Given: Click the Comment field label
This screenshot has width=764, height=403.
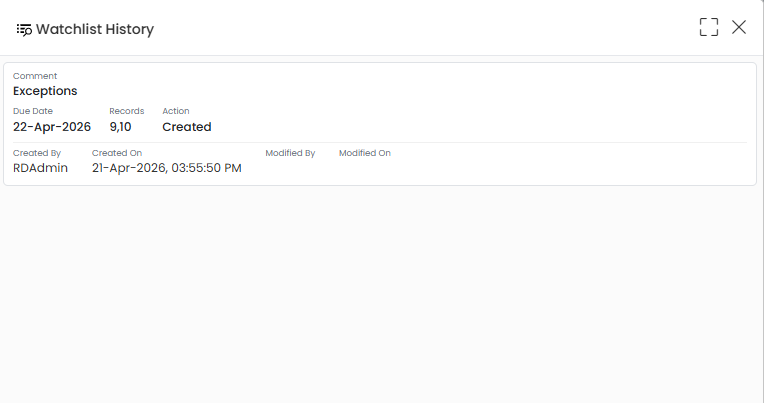Looking at the screenshot, I should click(35, 76).
